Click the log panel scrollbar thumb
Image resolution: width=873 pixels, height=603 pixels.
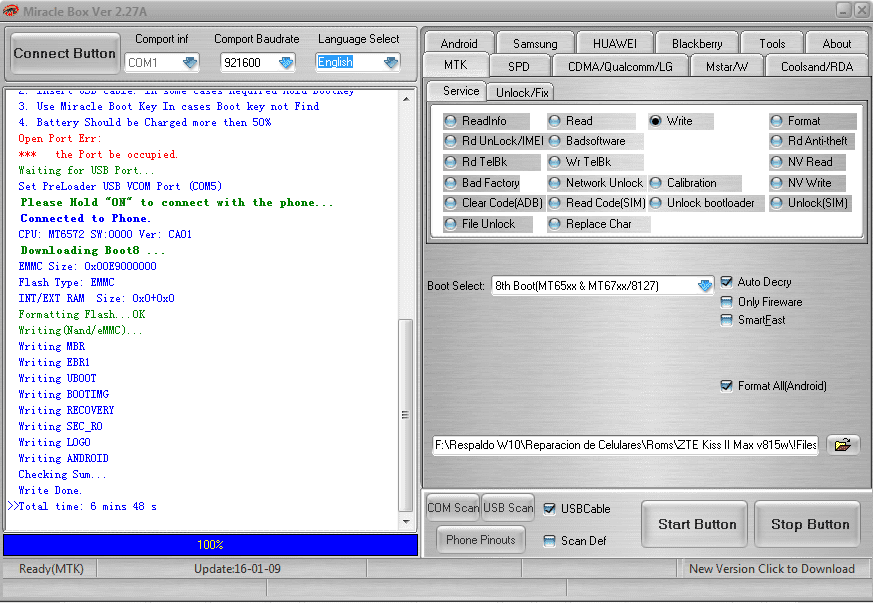coord(406,415)
